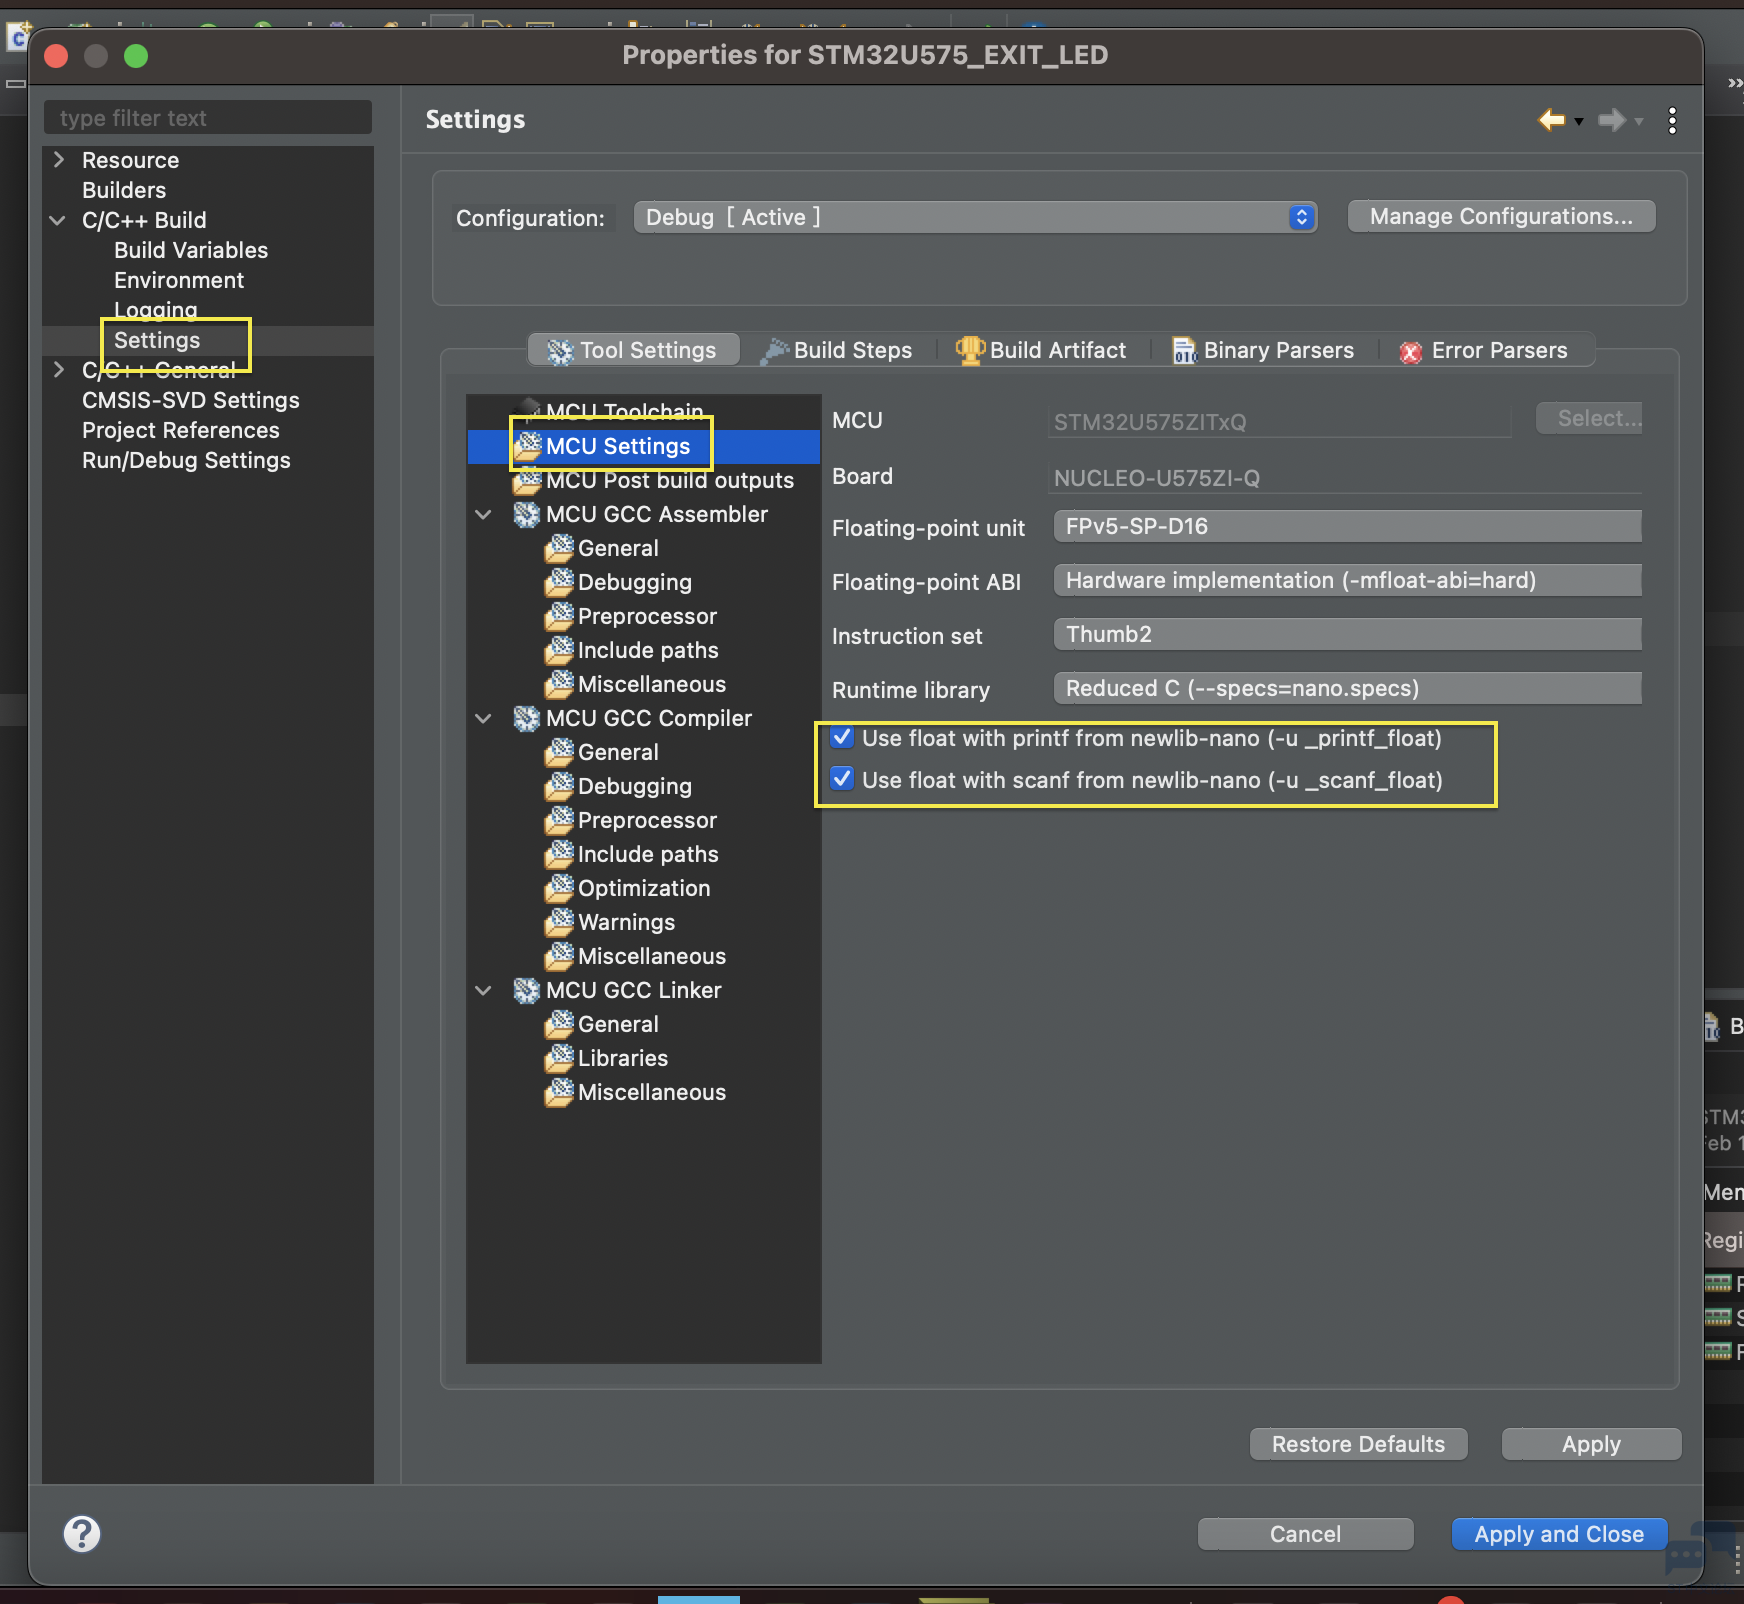Click the Binary Parsers tab icon
Screen dimensions: 1744x1604
coord(1184,351)
